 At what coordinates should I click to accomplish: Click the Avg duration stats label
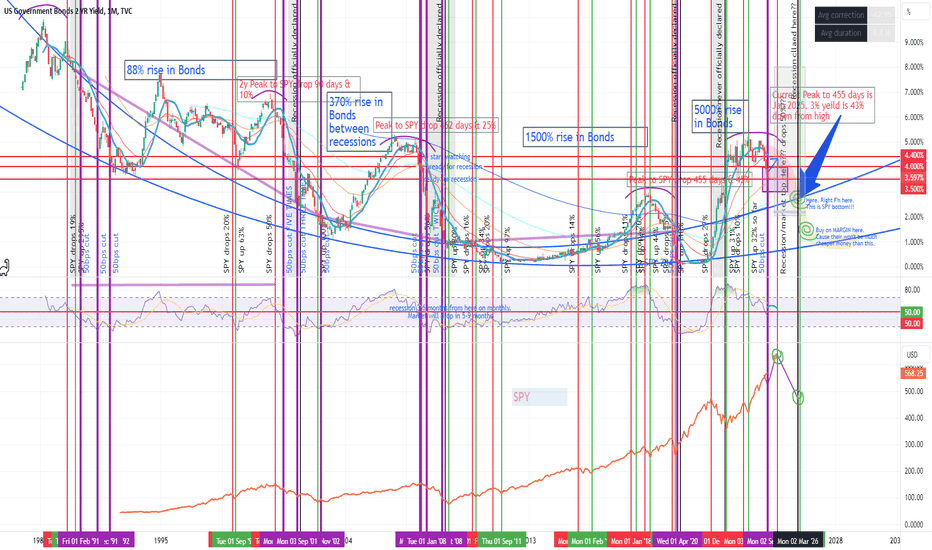[x=840, y=33]
